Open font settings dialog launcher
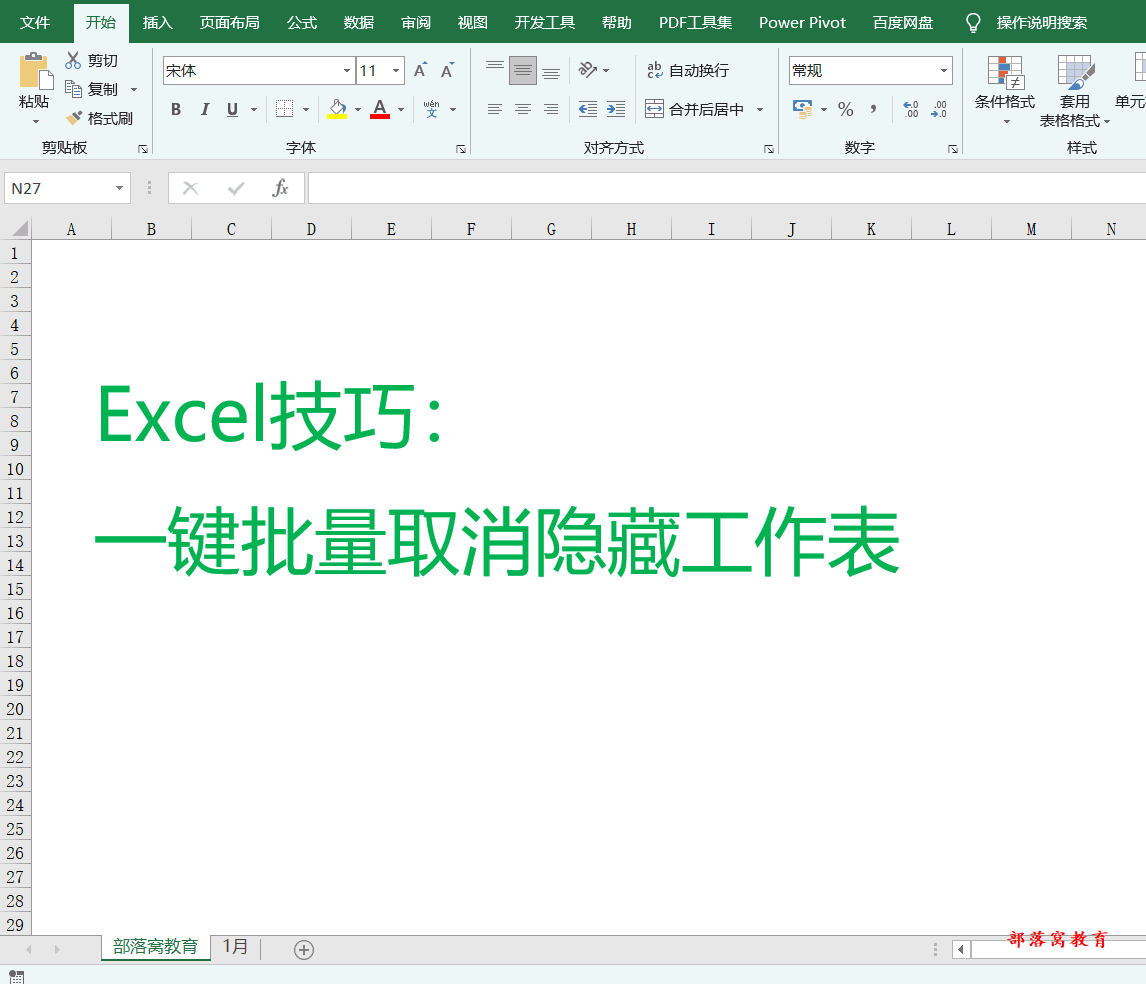The height and width of the screenshot is (984, 1146). point(461,149)
